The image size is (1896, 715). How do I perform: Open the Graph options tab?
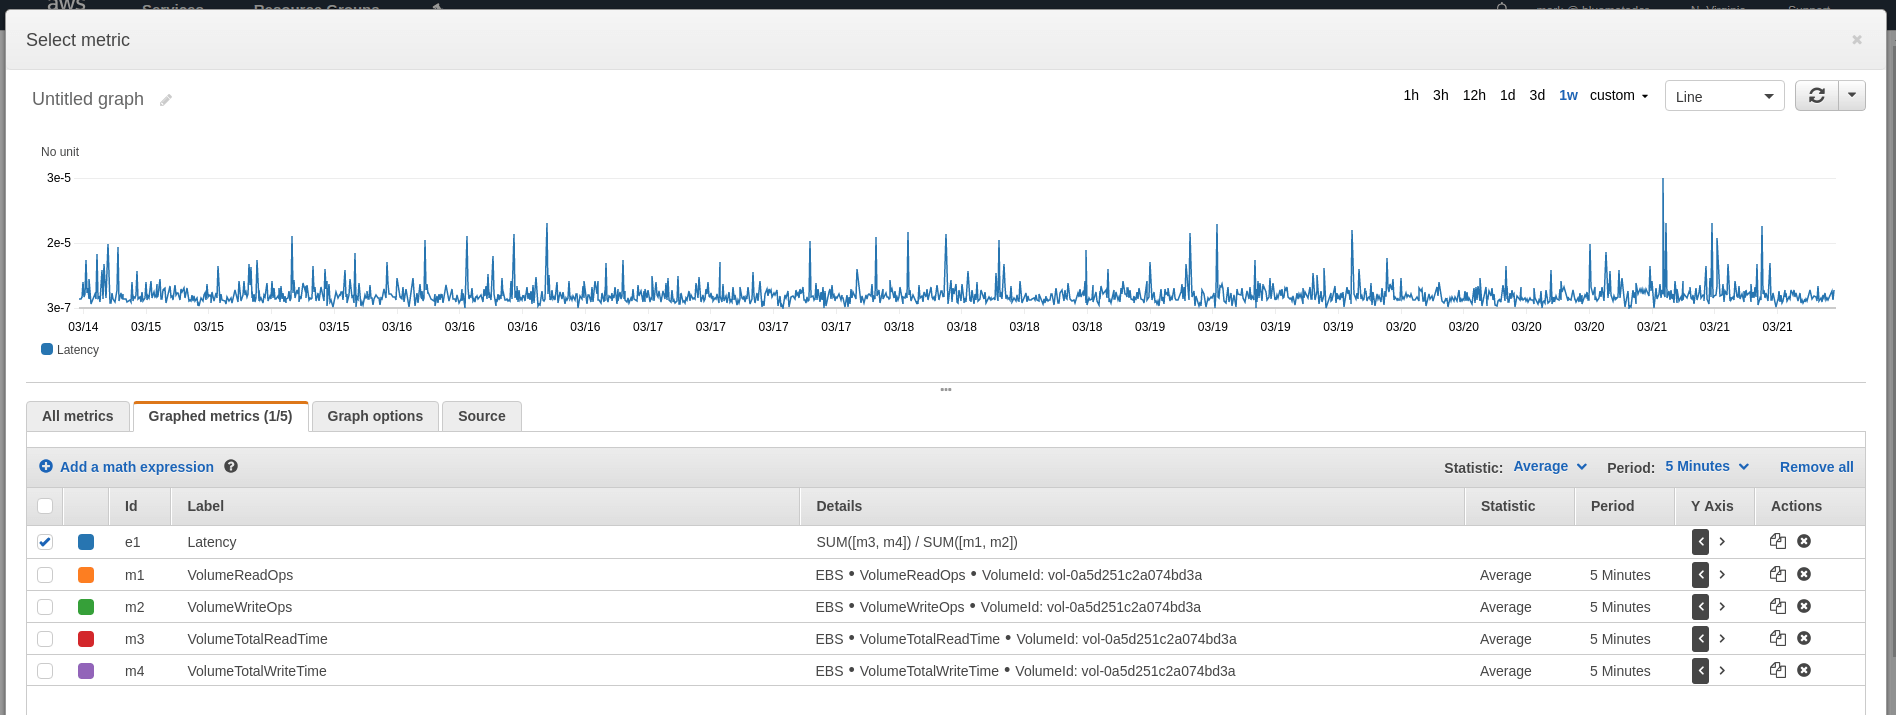coord(375,416)
